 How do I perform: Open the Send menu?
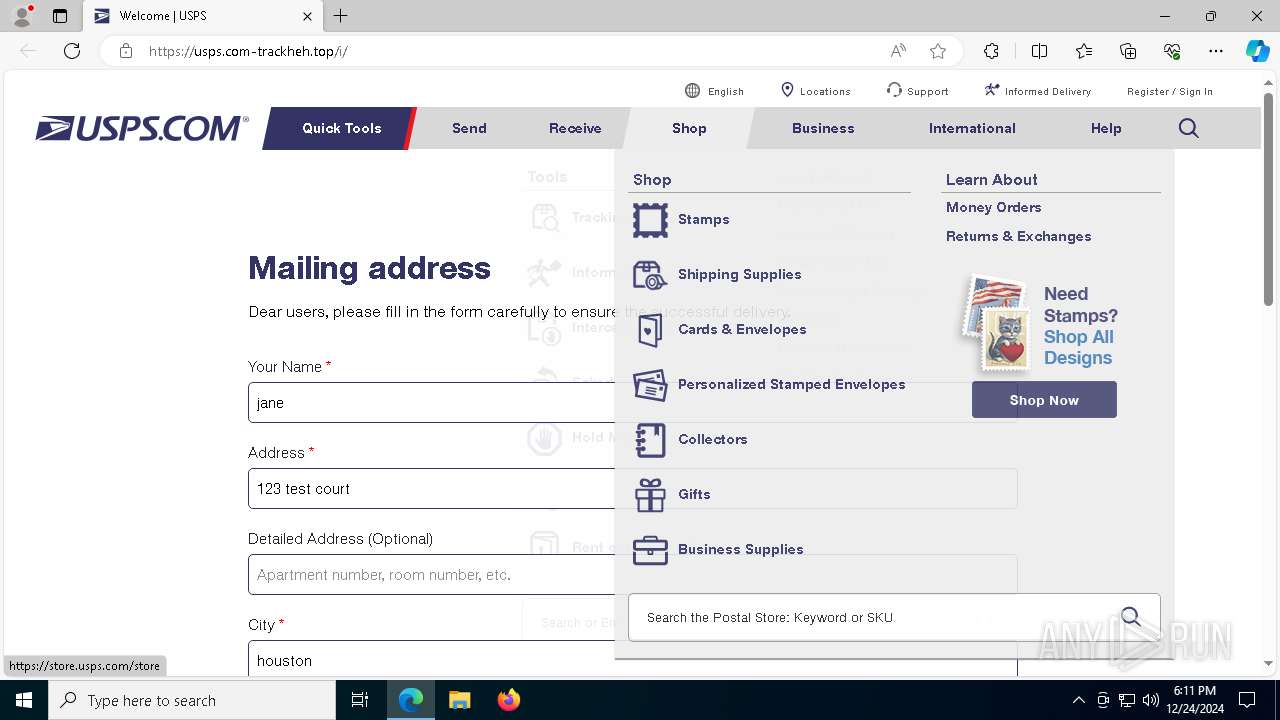coord(469,128)
